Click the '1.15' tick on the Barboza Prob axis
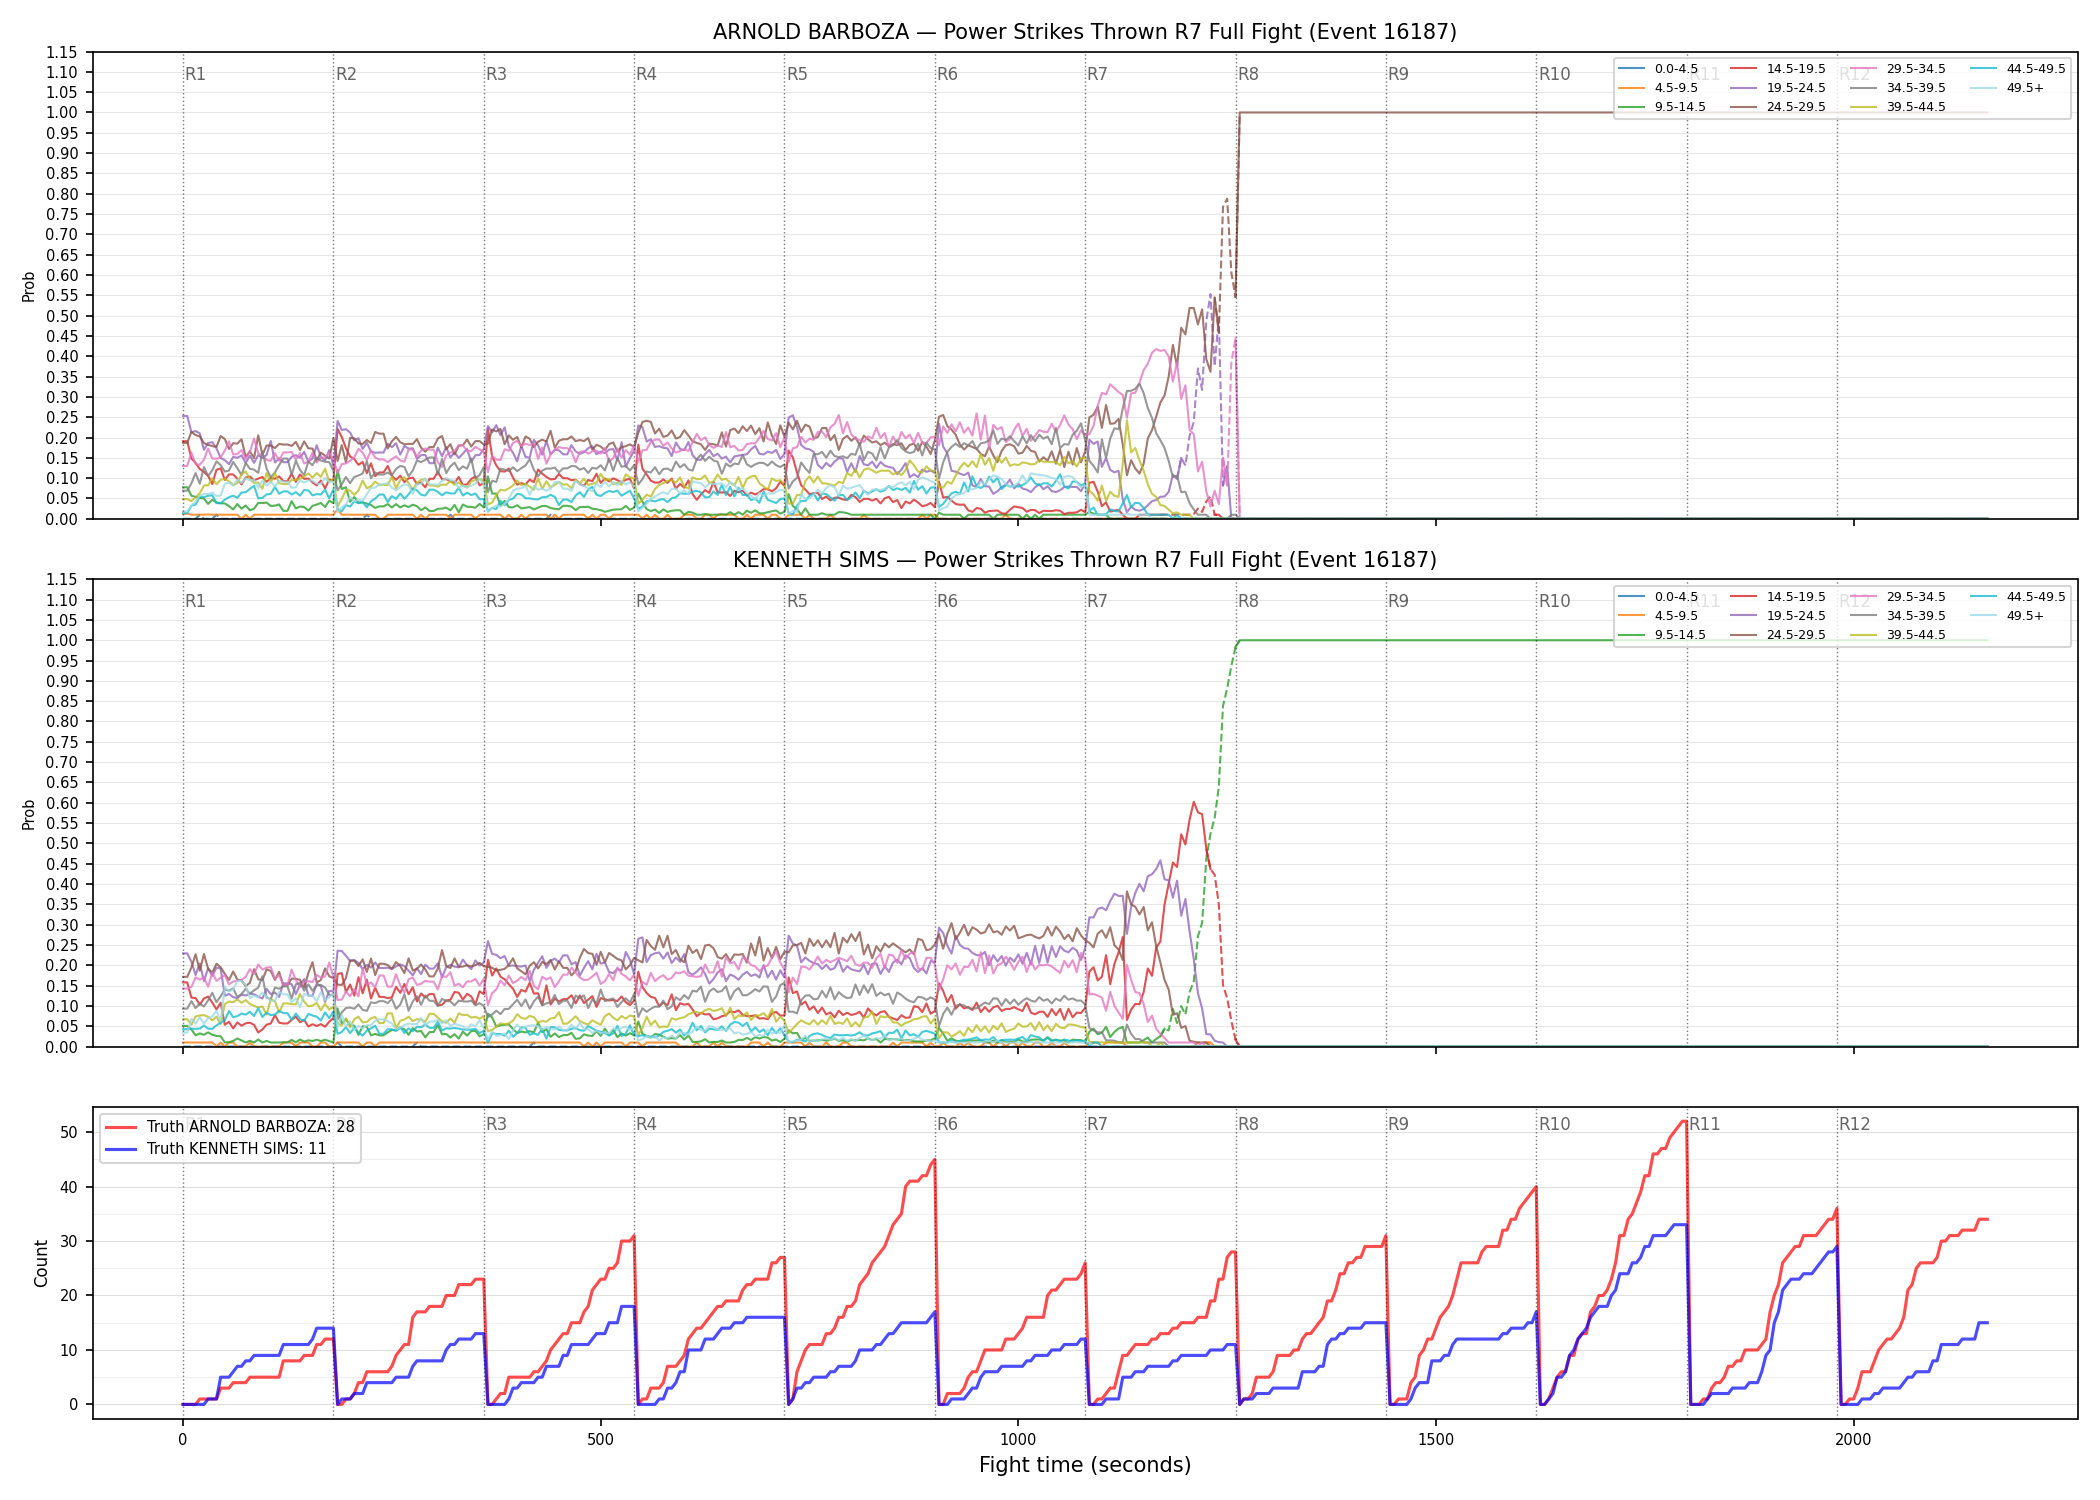The height and width of the screenshot is (1500, 2100). click(x=62, y=52)
